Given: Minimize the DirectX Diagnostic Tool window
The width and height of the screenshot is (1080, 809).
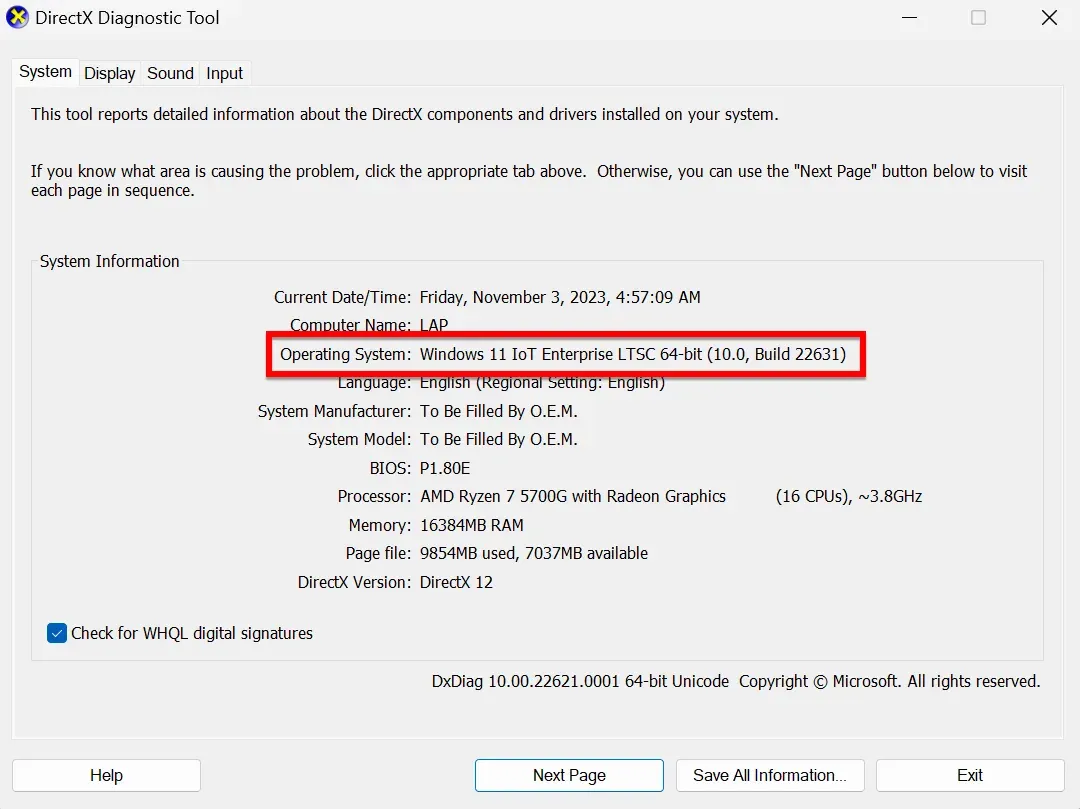Looking at the screenshot, I should 909,17.
